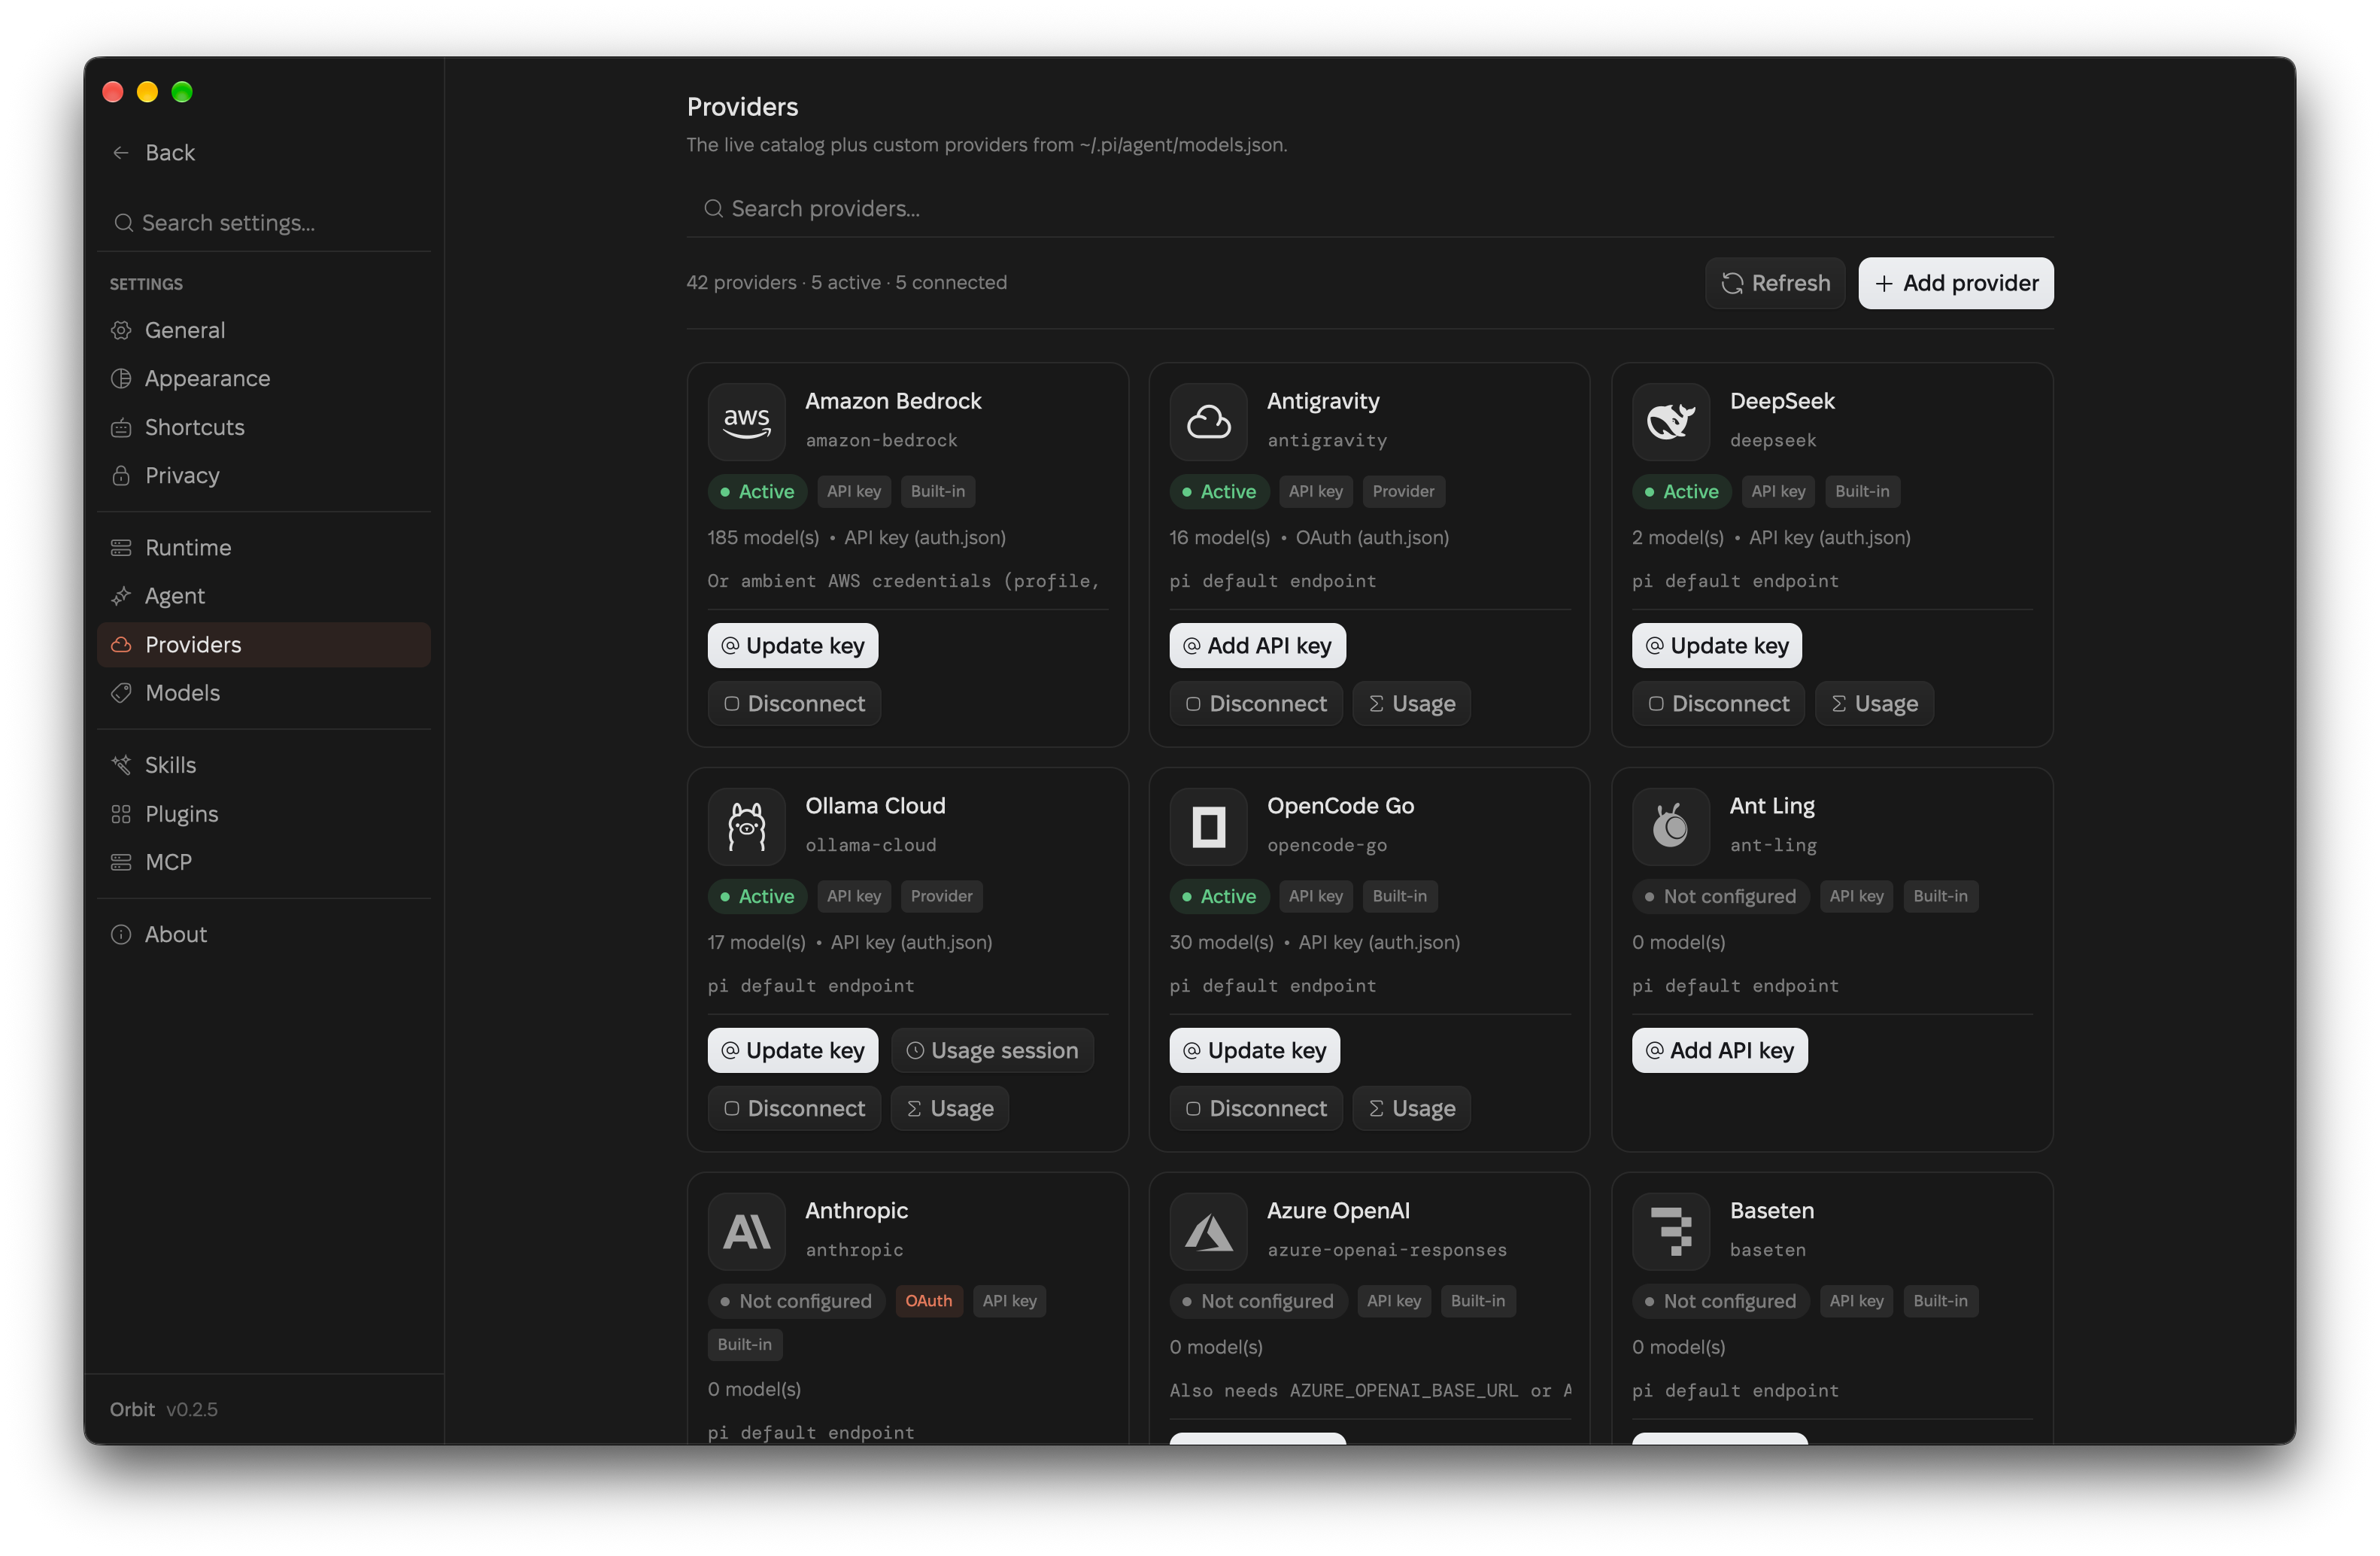View Usage for OpenCode Go

click(x=1411, y=1109)
